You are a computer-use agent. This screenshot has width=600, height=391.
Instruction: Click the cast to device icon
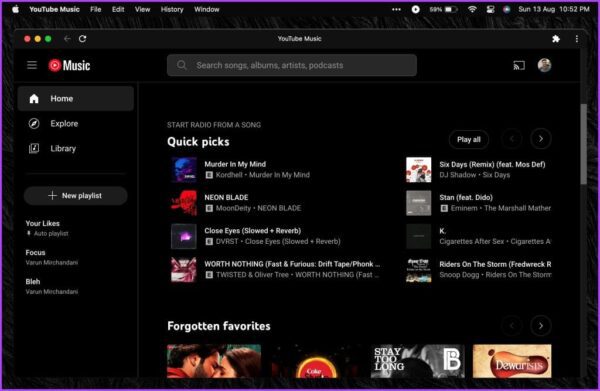tap(519, 65)
